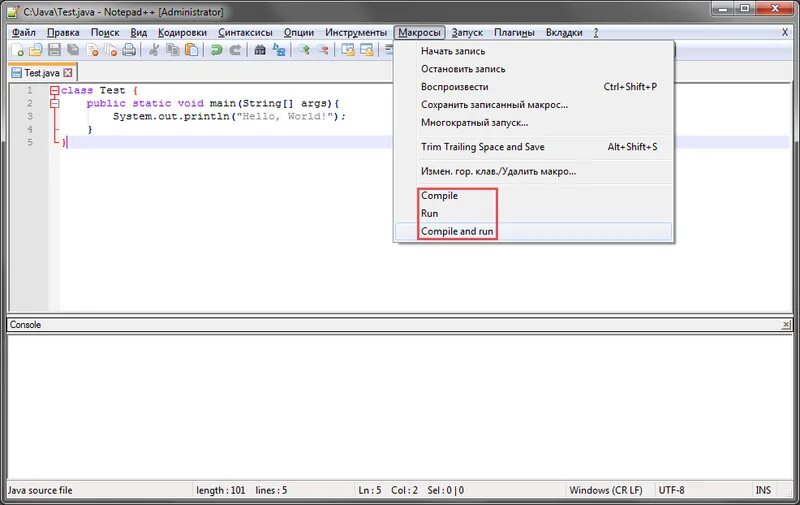Open the Опции menu

point(299,33)
